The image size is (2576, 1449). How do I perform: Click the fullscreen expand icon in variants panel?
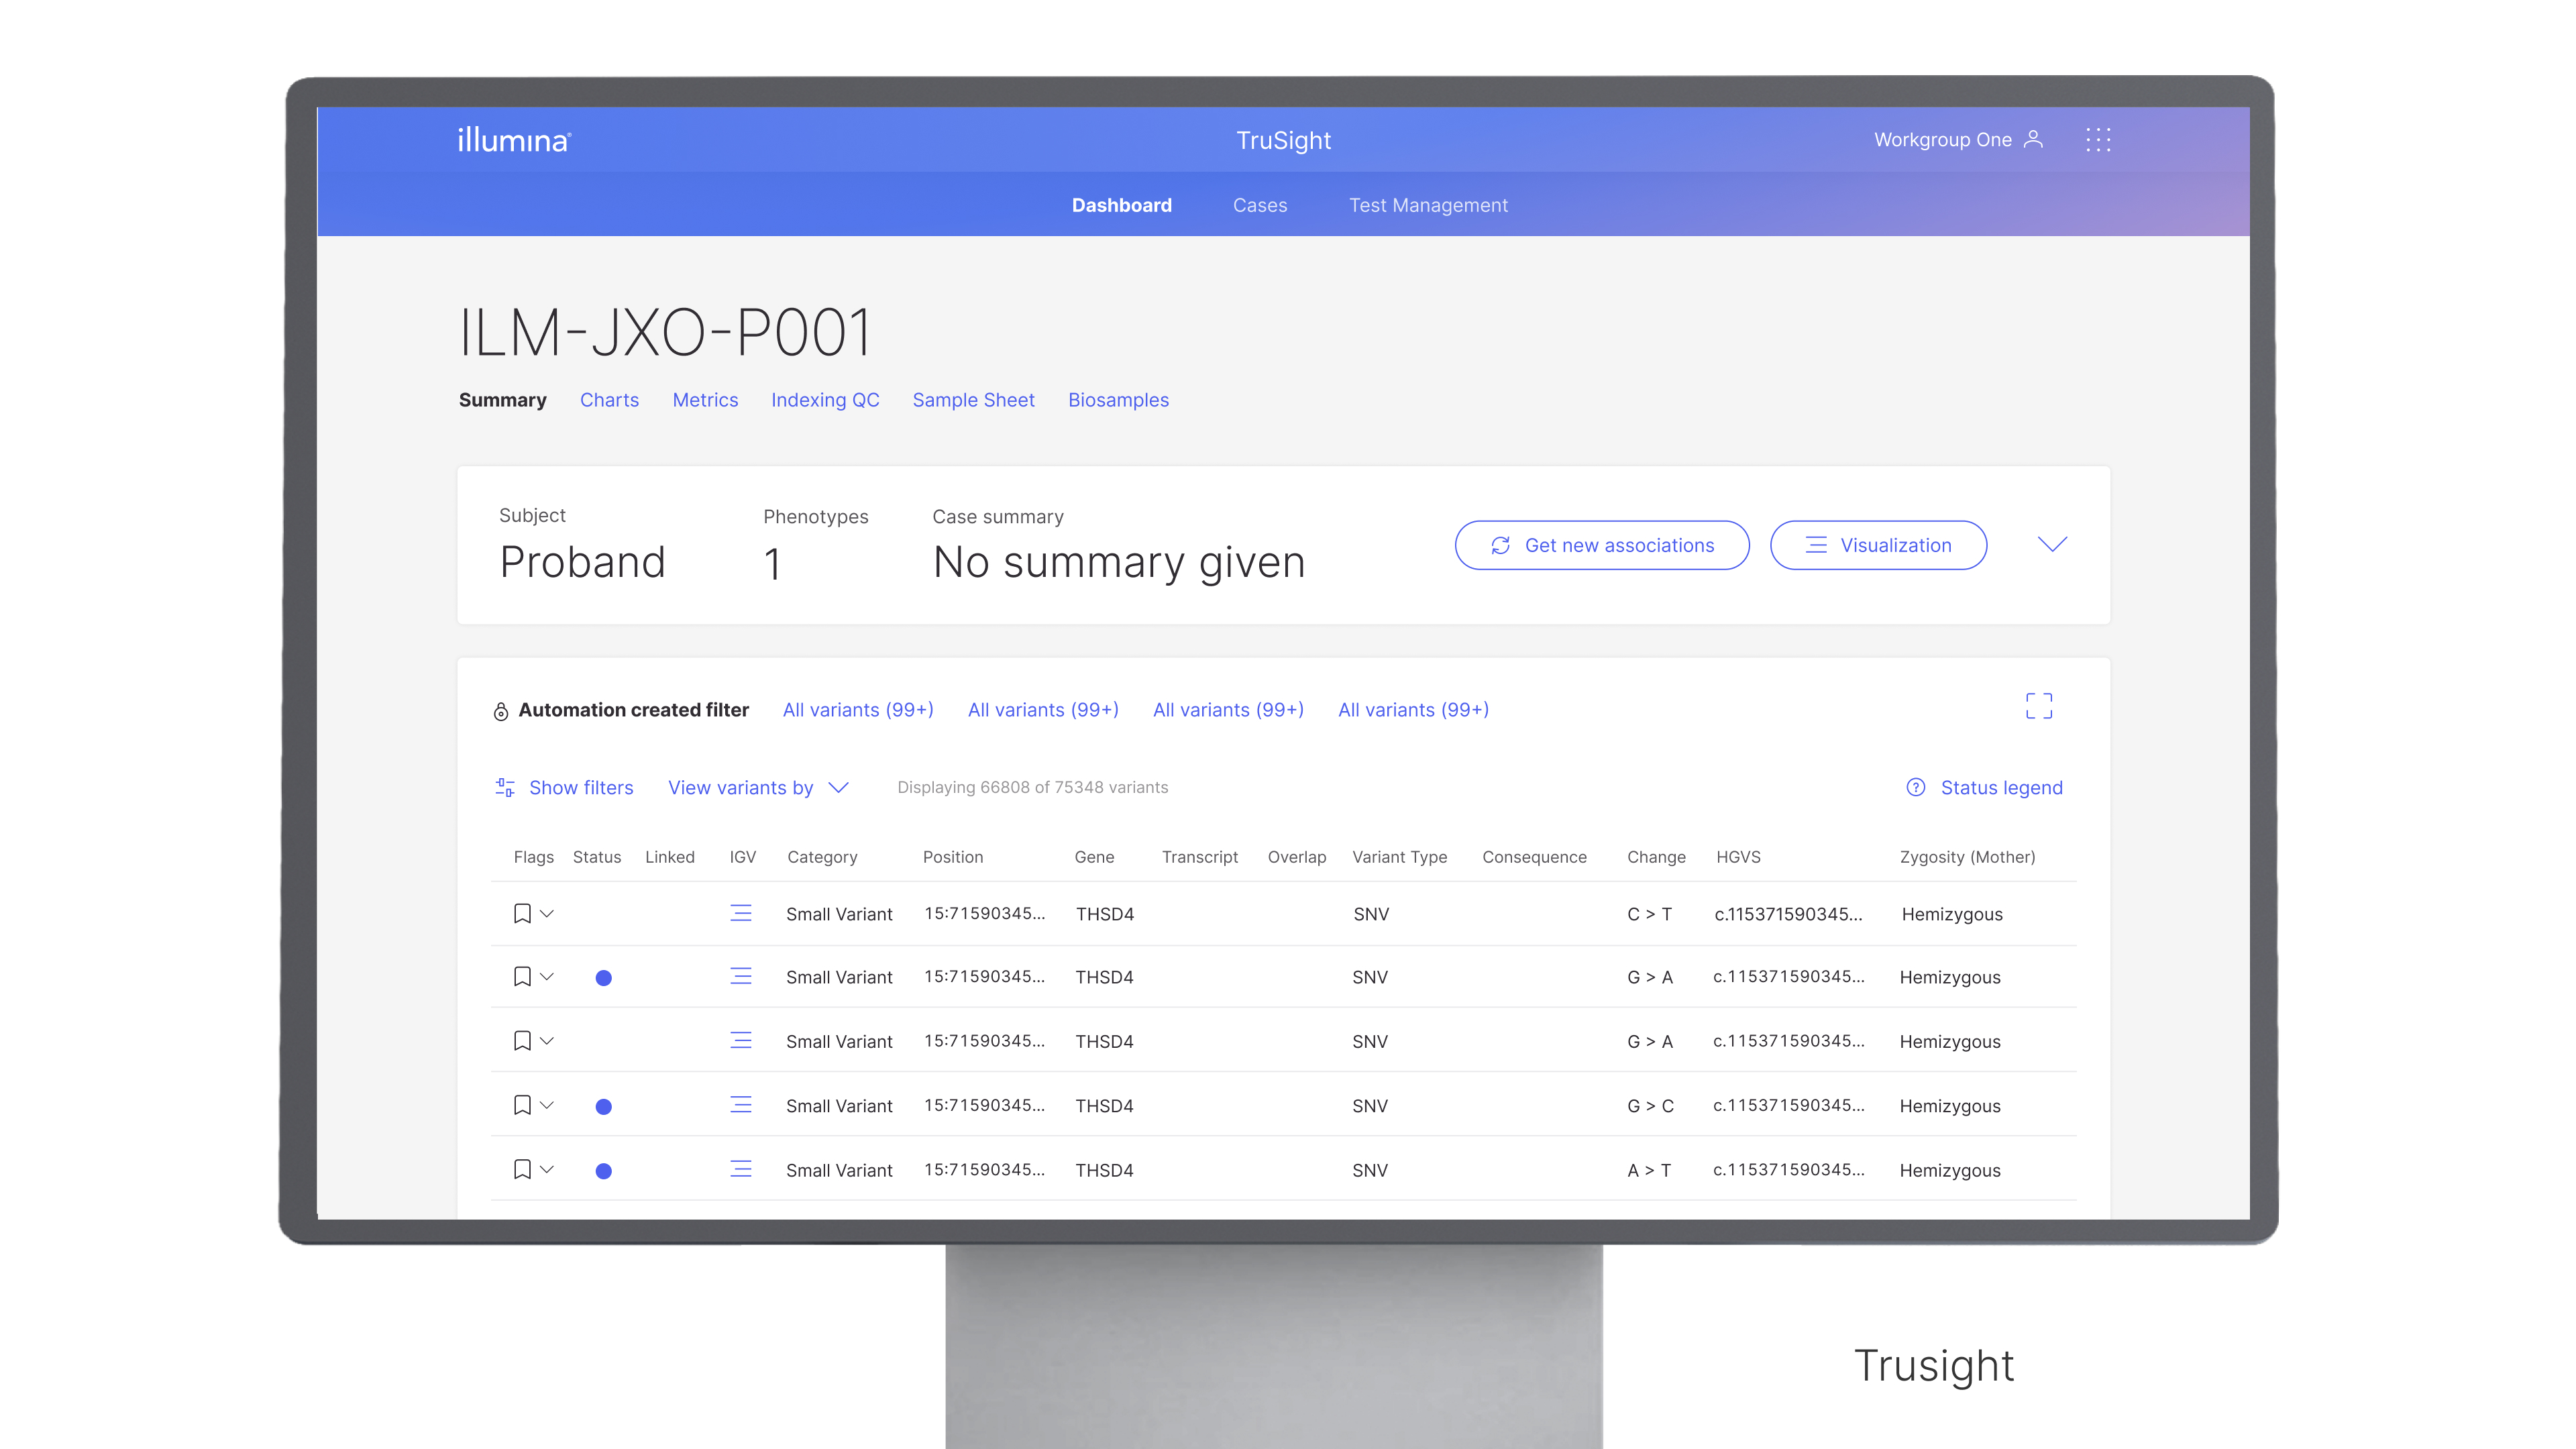[x=2039, y=706]
